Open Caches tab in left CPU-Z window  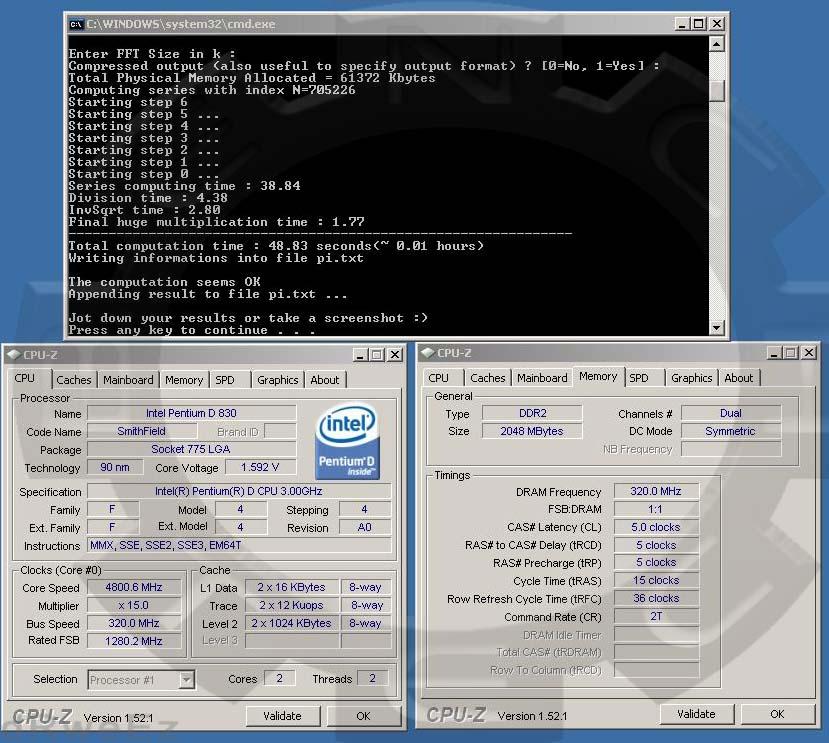pos(73,380)
